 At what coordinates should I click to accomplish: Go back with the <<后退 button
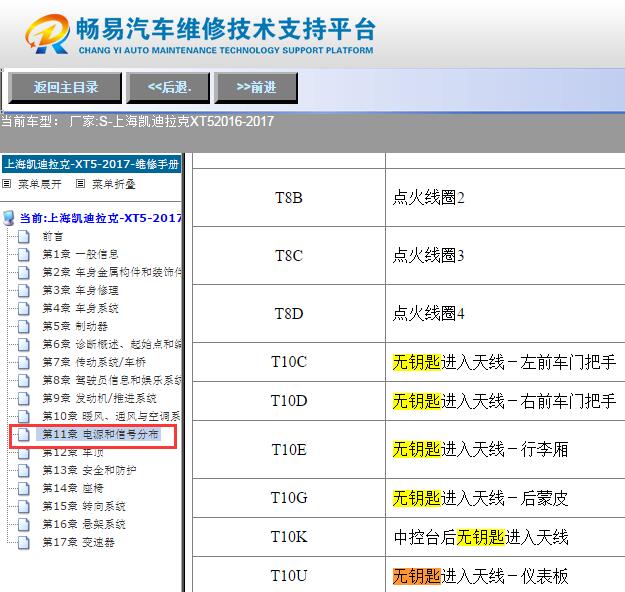click(168, 87)
